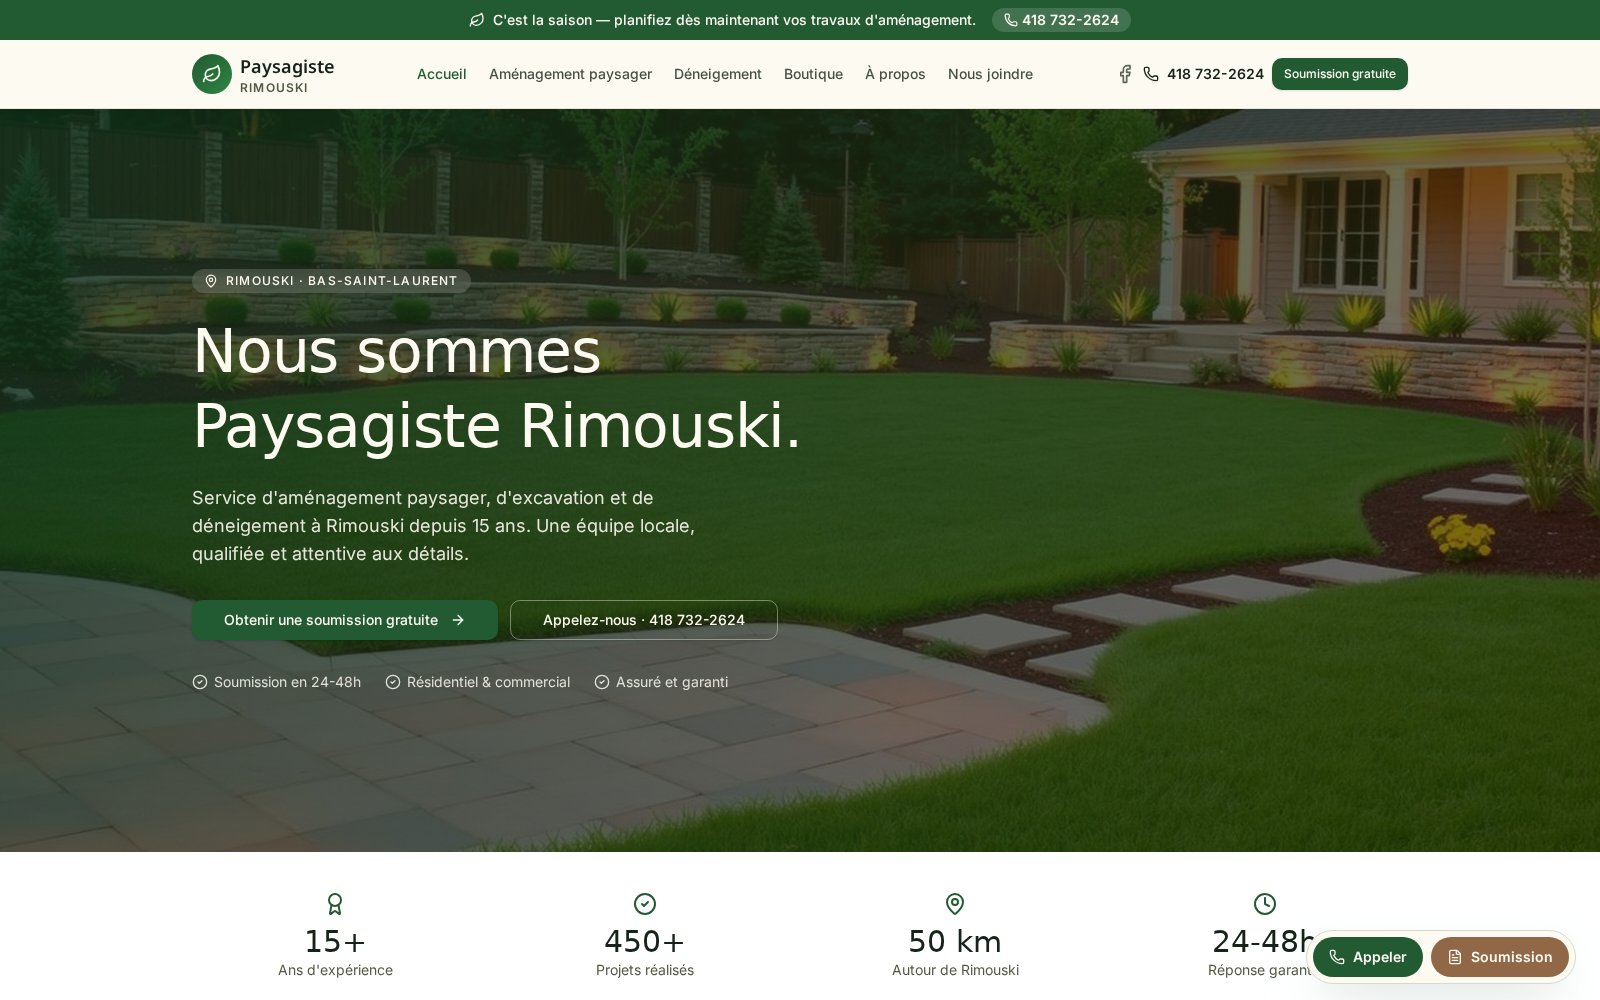Click the Résidentiel & commercial text

(488, 682)
